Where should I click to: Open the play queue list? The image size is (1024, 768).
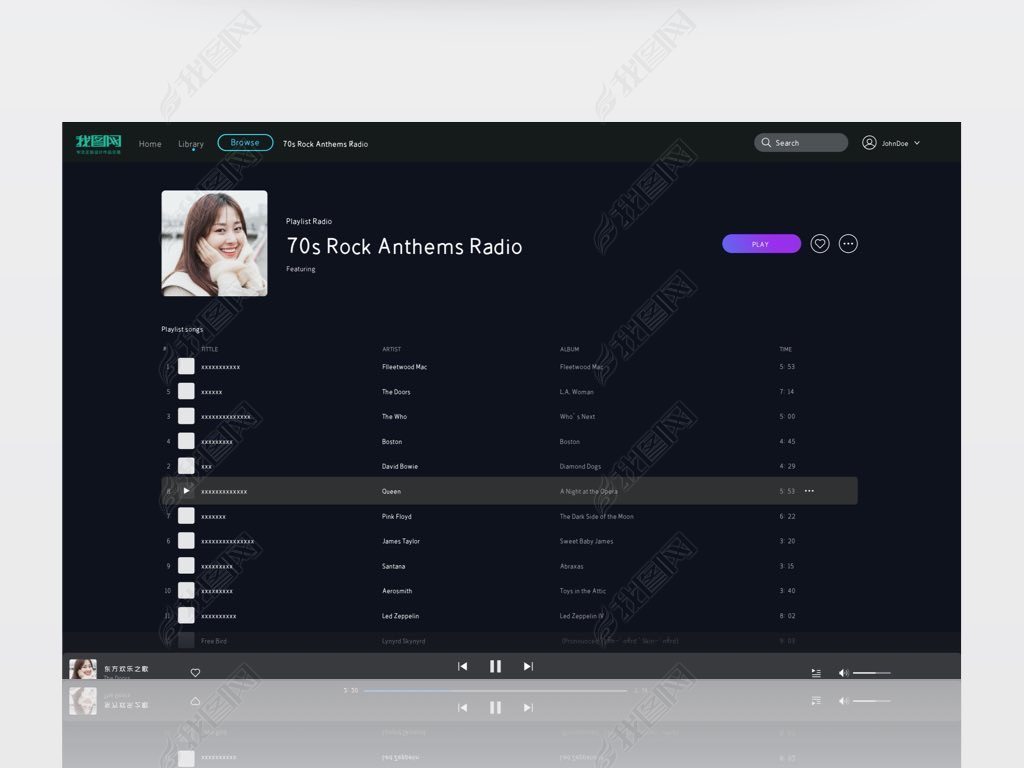point(816,673)
